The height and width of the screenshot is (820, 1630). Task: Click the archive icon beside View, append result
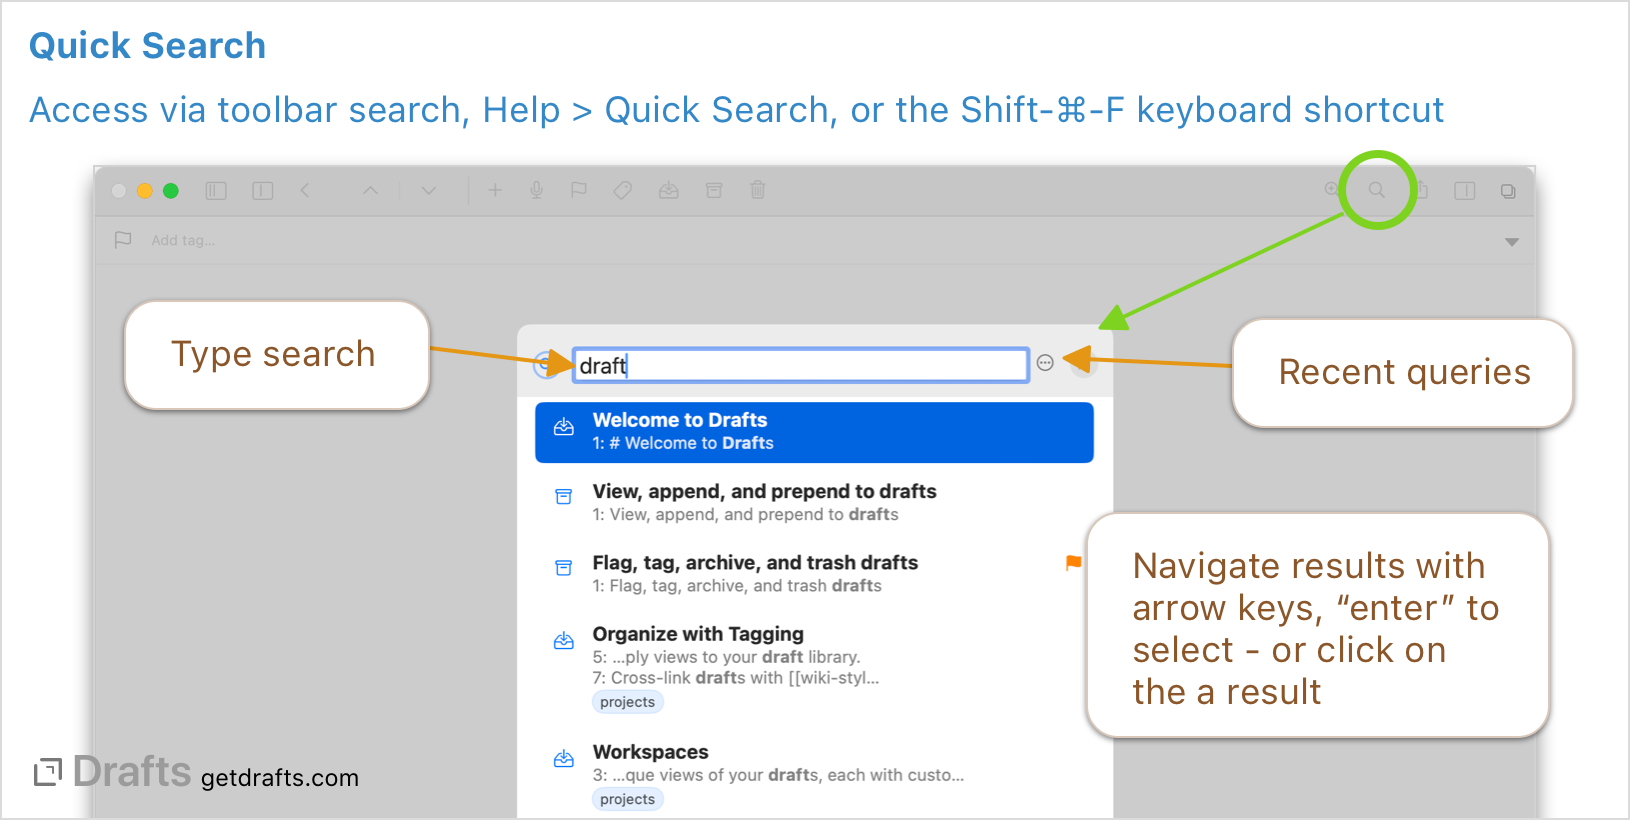pos(564,497)
